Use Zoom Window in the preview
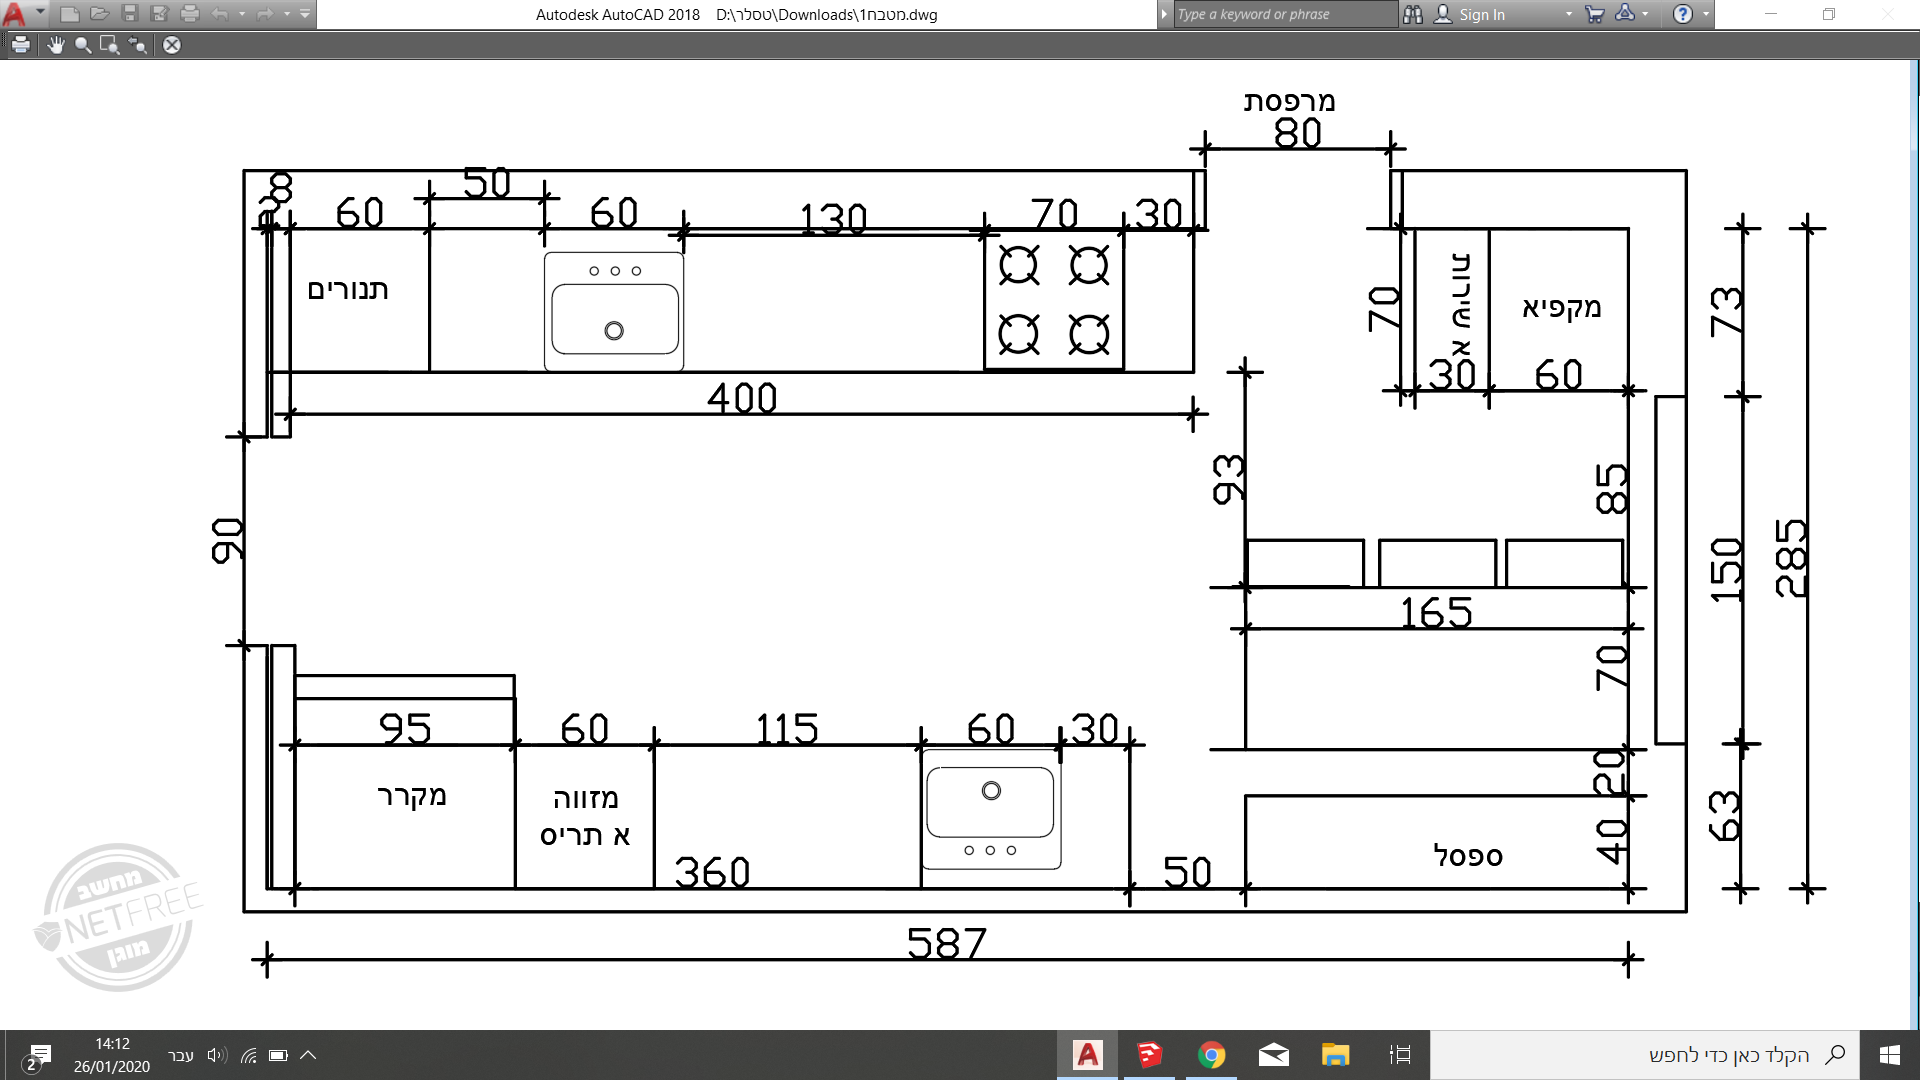 coord(108,45)
